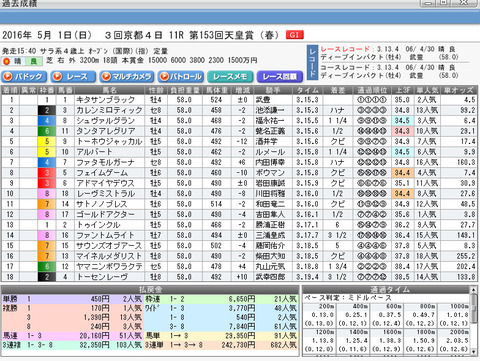This screenshot has width=480, height=361.
Task: Click jockey 池添謙一
Action: click(270, 110)
